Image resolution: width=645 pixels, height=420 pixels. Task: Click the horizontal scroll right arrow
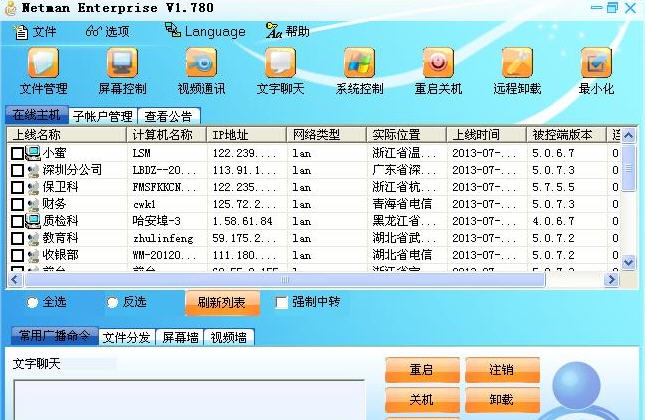[611, 280]
